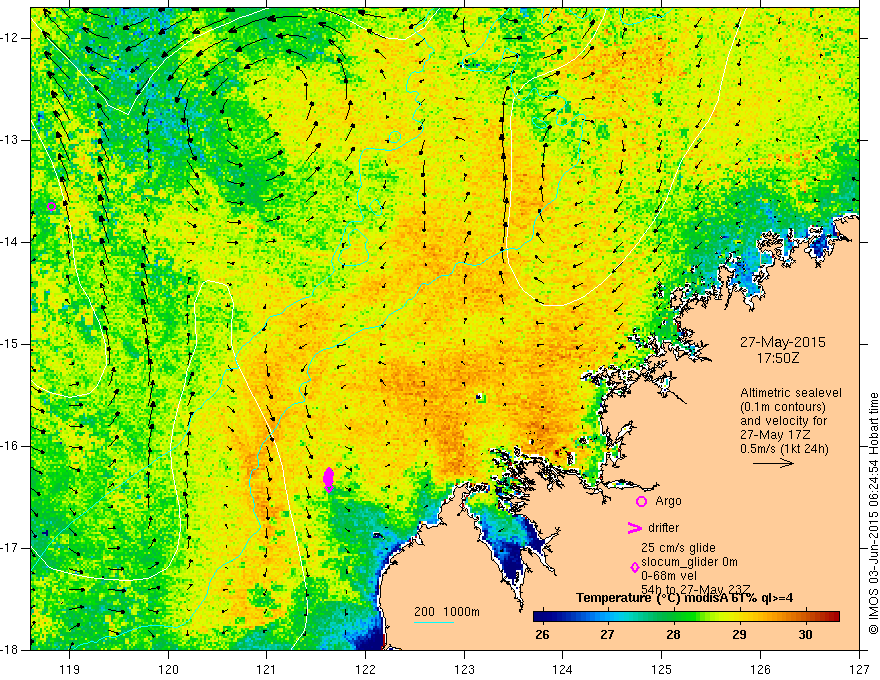Viewport: 880px width, 680px height.
Task: Click the '25 cm/s glide' text
Action: click(x=678, y=548)
